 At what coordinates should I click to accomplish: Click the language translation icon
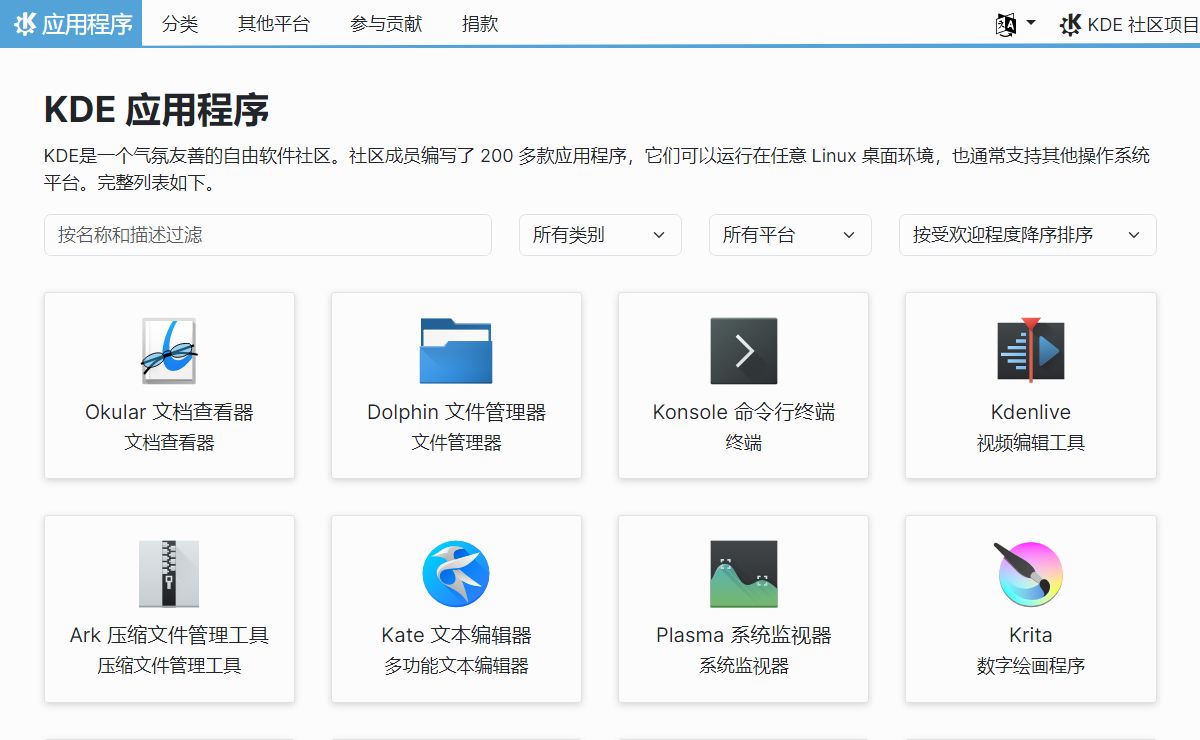tap(1006, 24)
